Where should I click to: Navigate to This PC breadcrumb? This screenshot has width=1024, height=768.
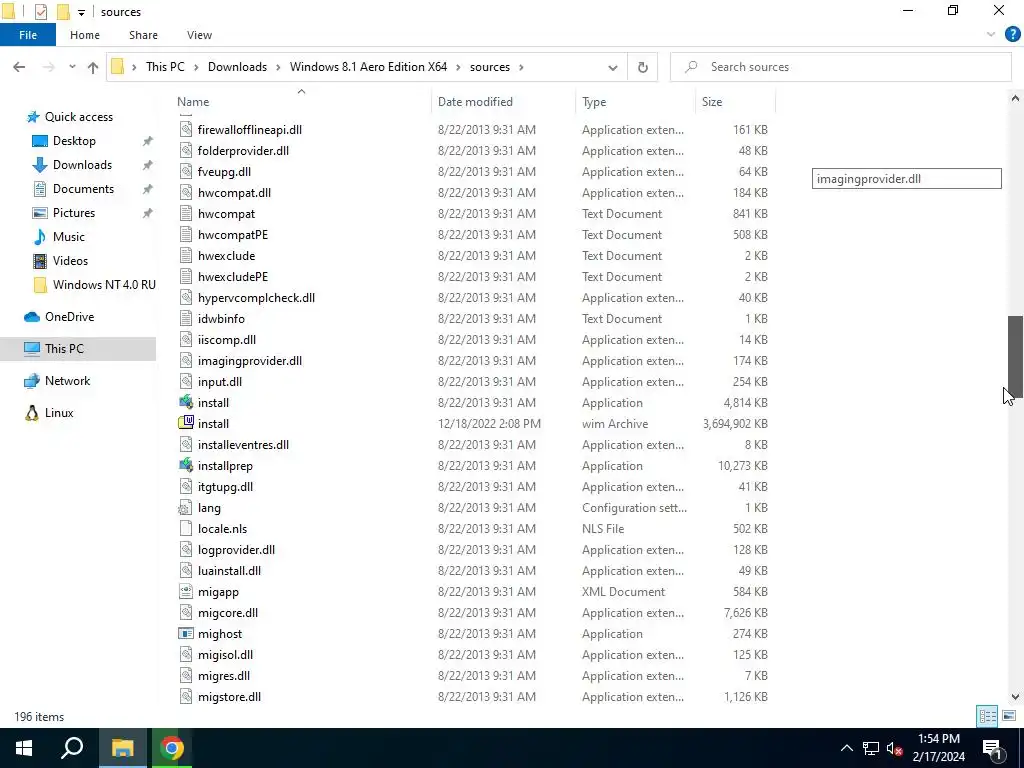point(165,67)
